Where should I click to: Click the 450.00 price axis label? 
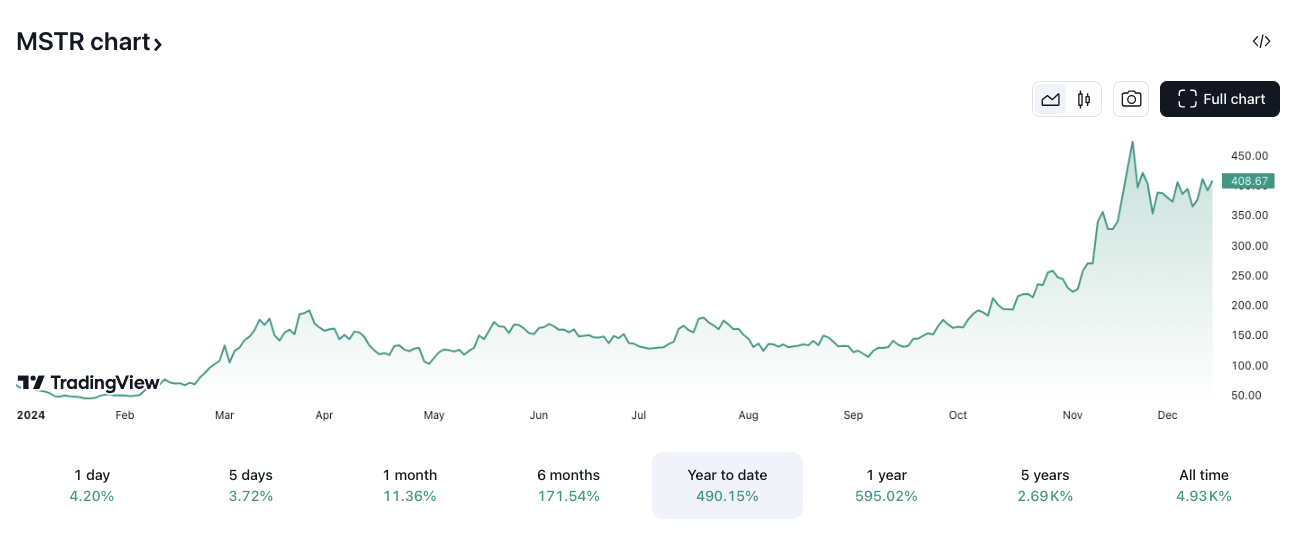(1250, 156)
